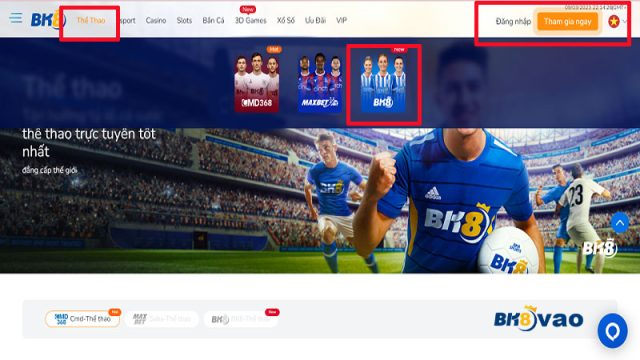Open the VIP menu item

[x=341, y=20]
